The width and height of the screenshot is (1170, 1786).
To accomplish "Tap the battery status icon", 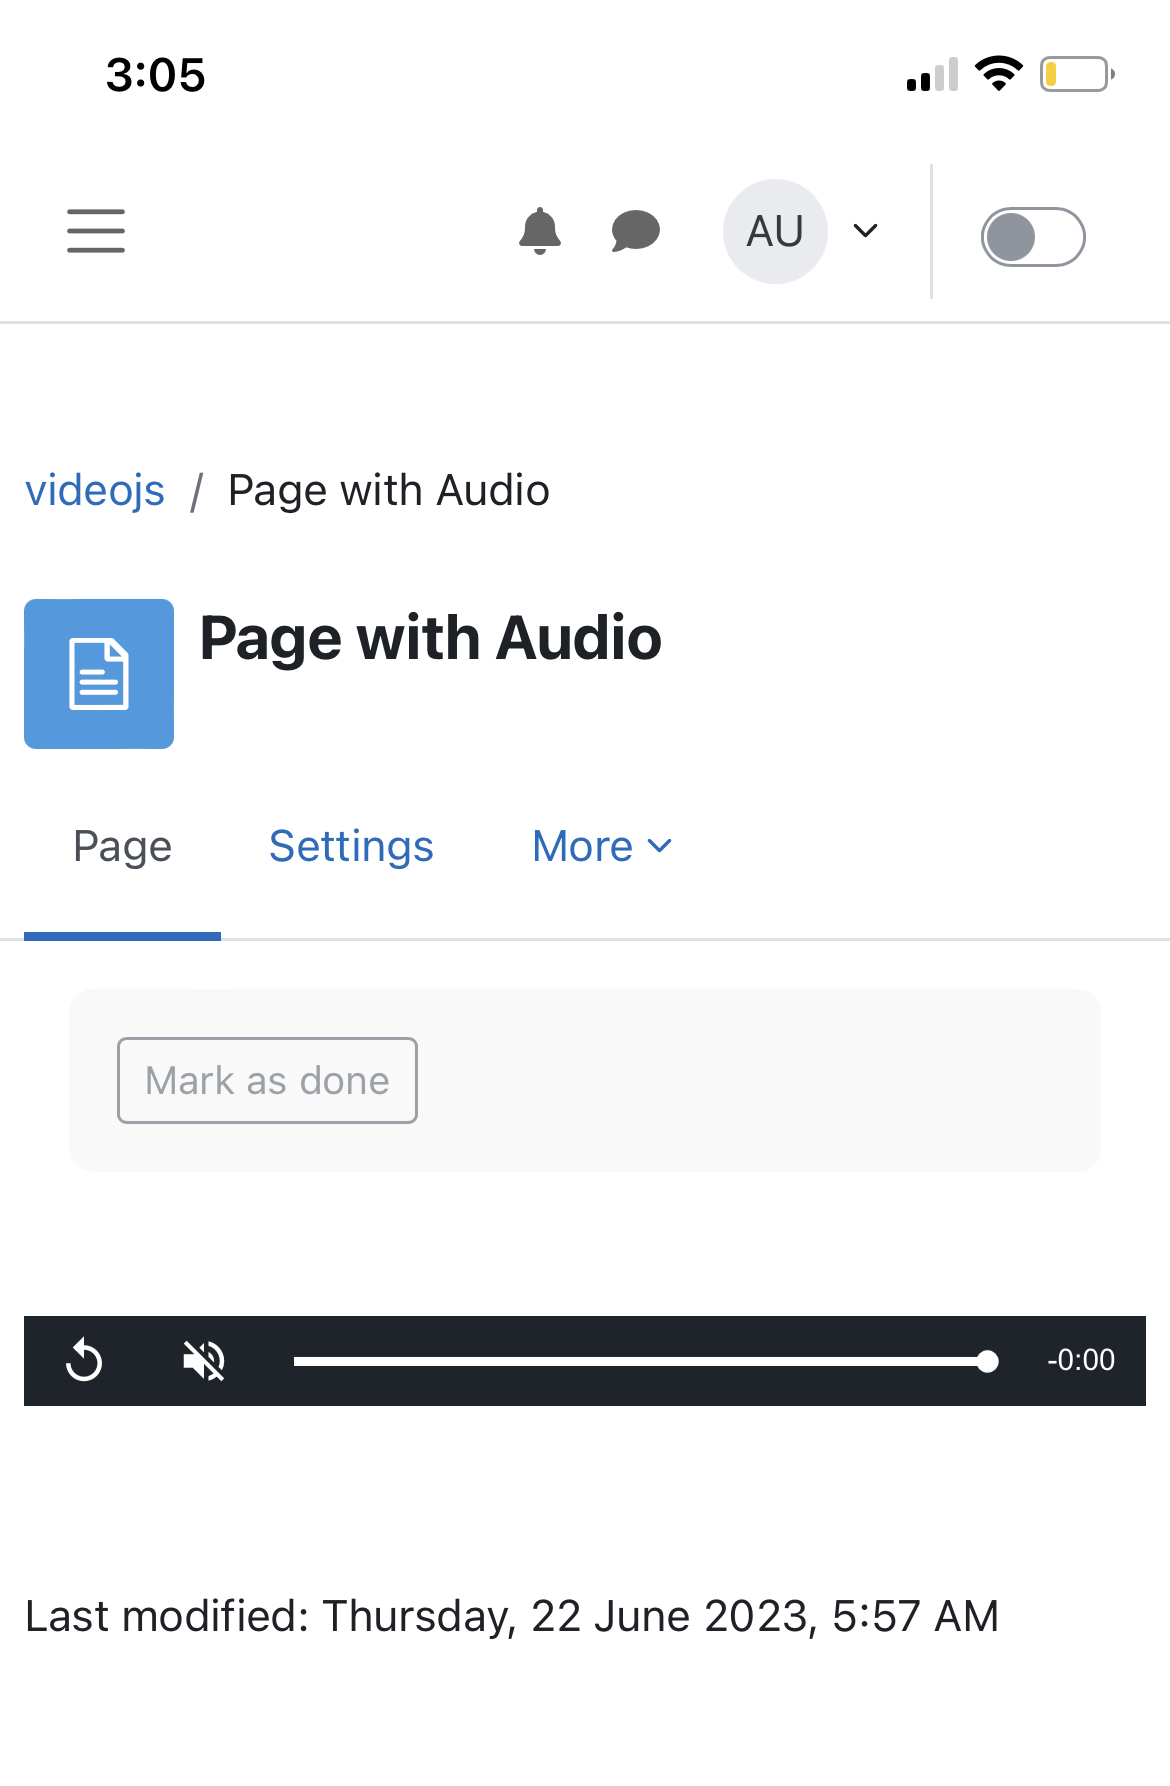I will click(x=1077, y=74).
